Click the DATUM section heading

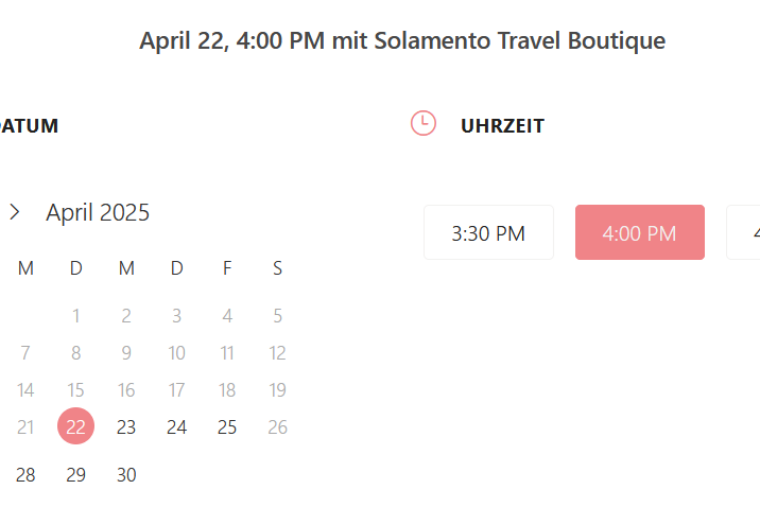pyautogui.click(x=28, y=126)
